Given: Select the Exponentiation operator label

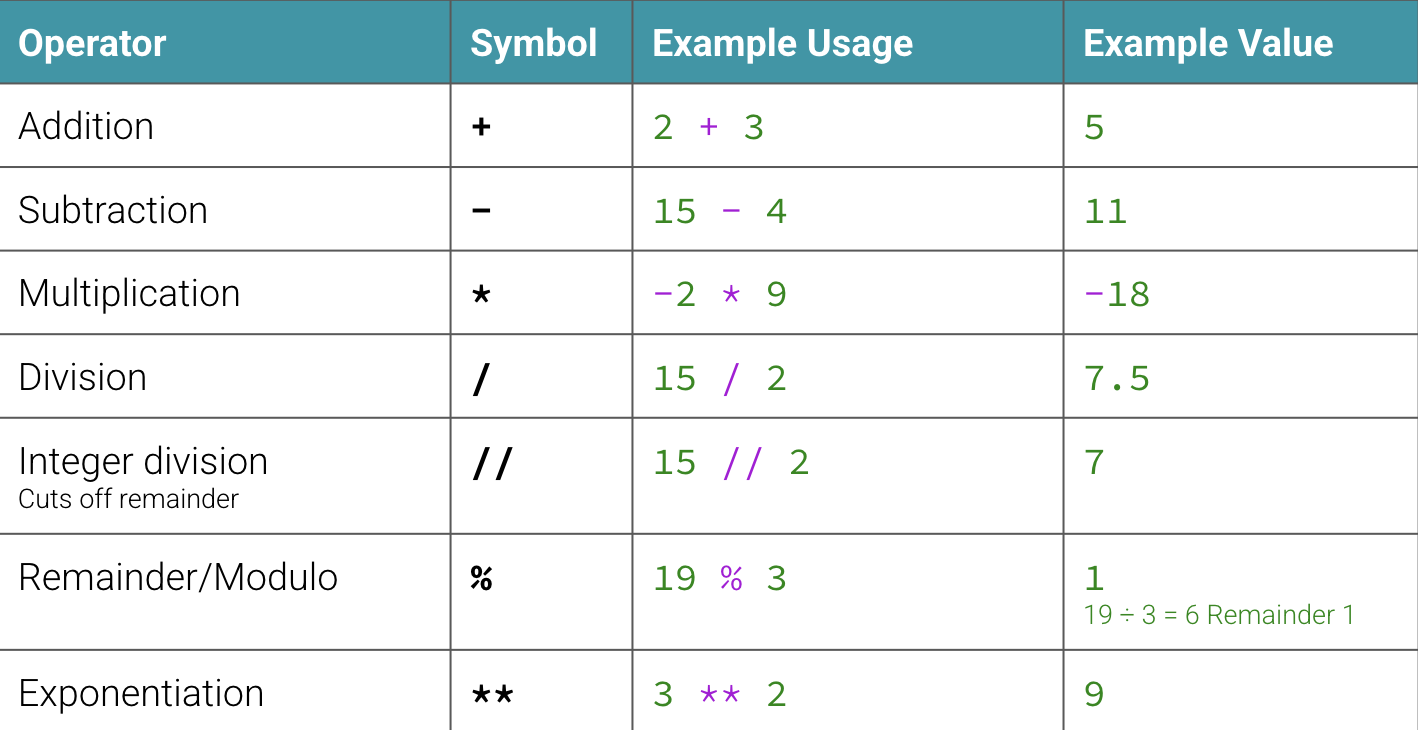Looking at the screenshot, I should [141, 694].
